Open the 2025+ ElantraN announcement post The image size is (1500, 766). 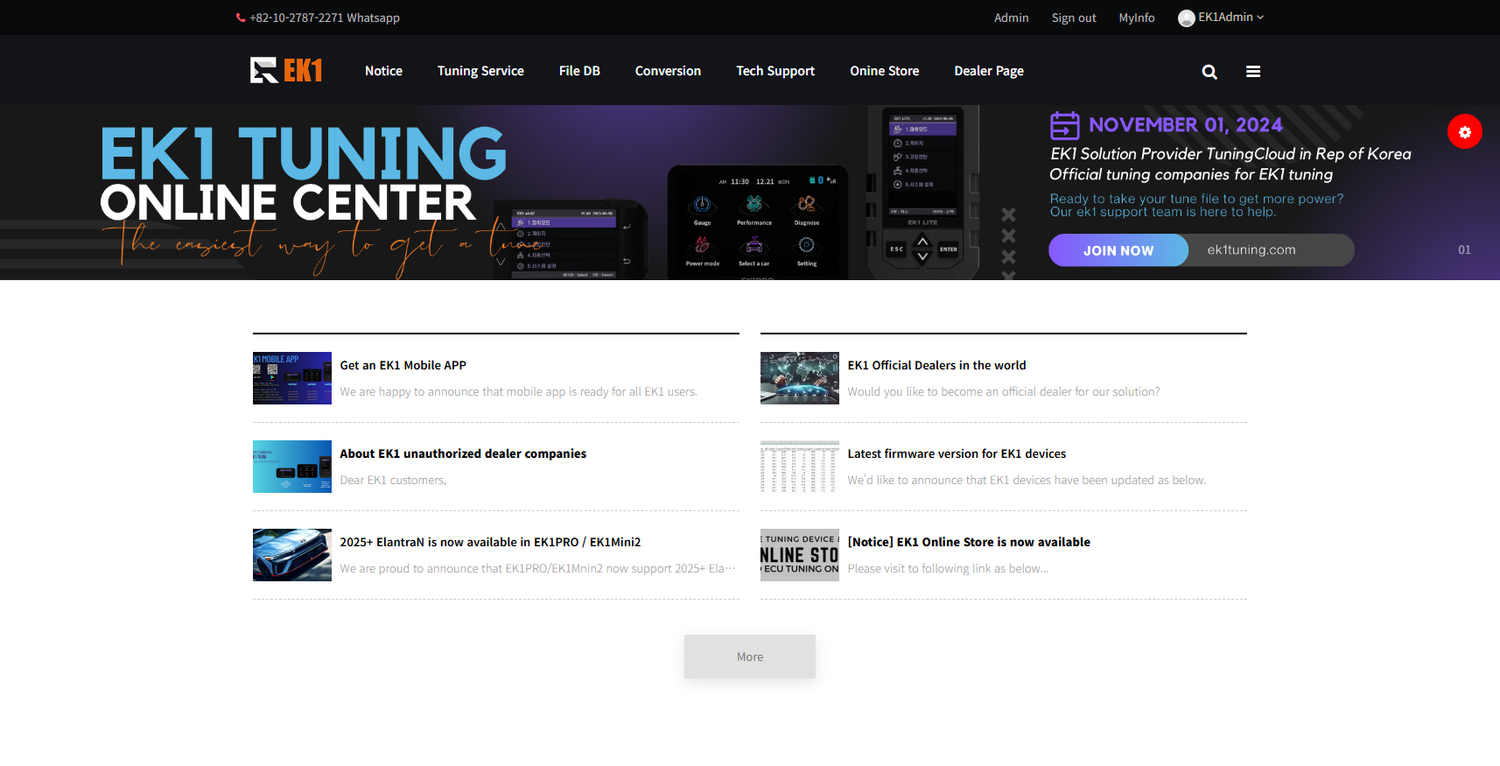pos(490,542)
